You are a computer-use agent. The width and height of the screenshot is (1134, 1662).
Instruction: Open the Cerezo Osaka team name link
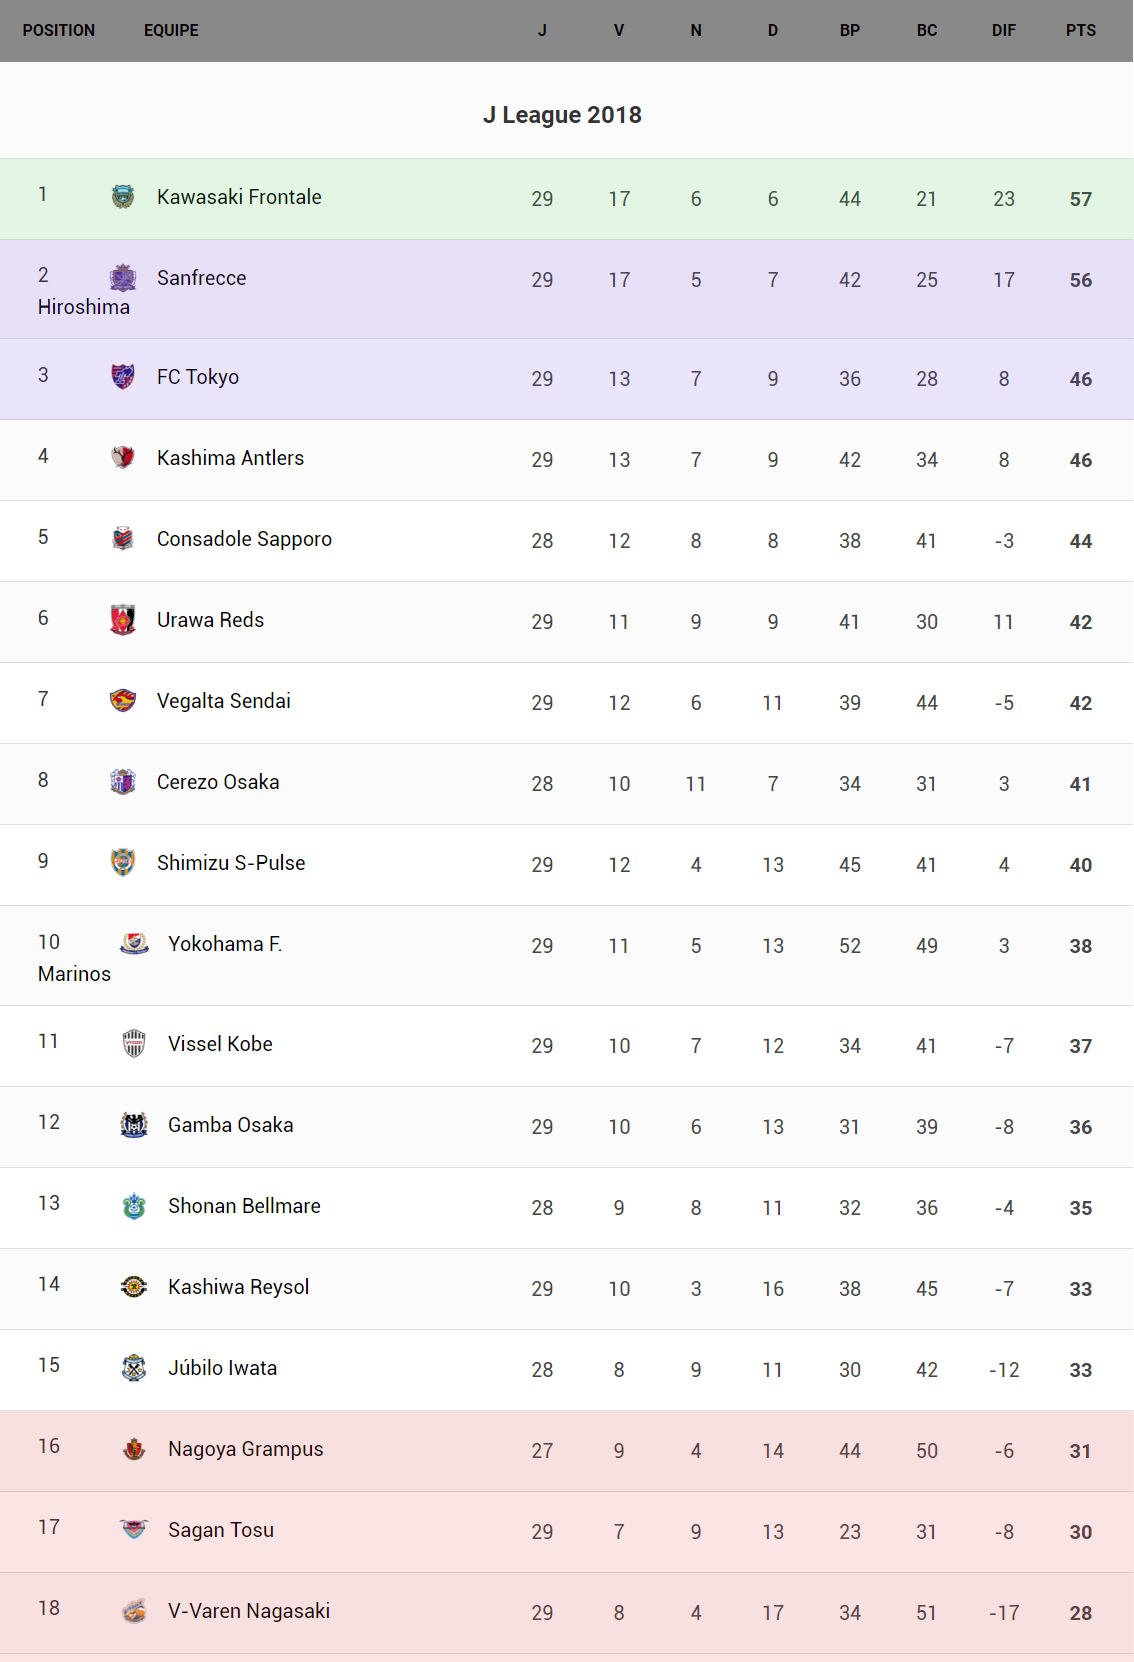click(218, 782)
